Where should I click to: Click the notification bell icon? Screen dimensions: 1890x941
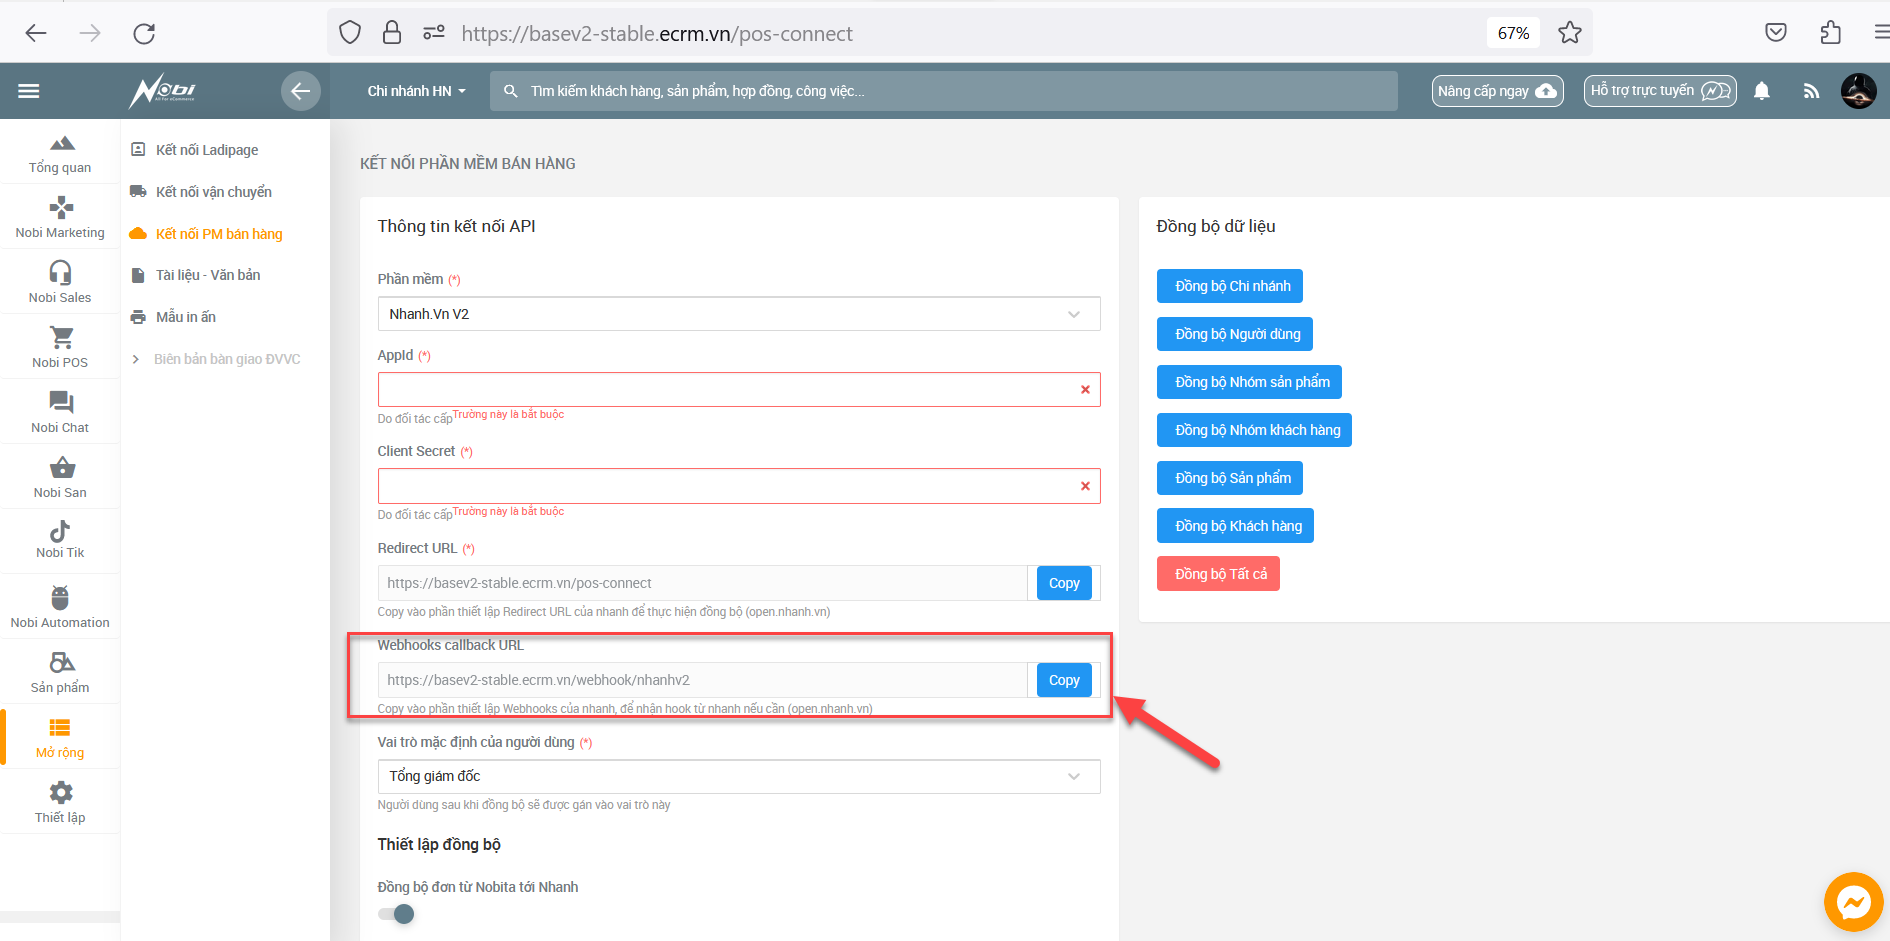tap(1762, 91)
